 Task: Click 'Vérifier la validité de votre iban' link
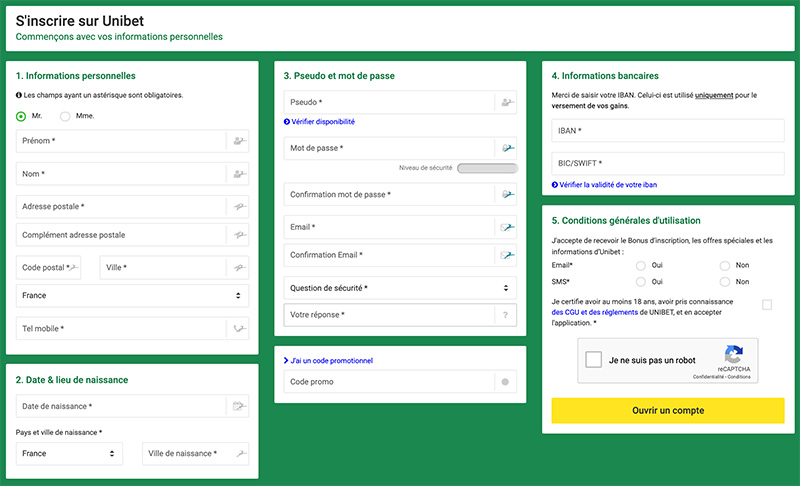(x=604, y=185)
